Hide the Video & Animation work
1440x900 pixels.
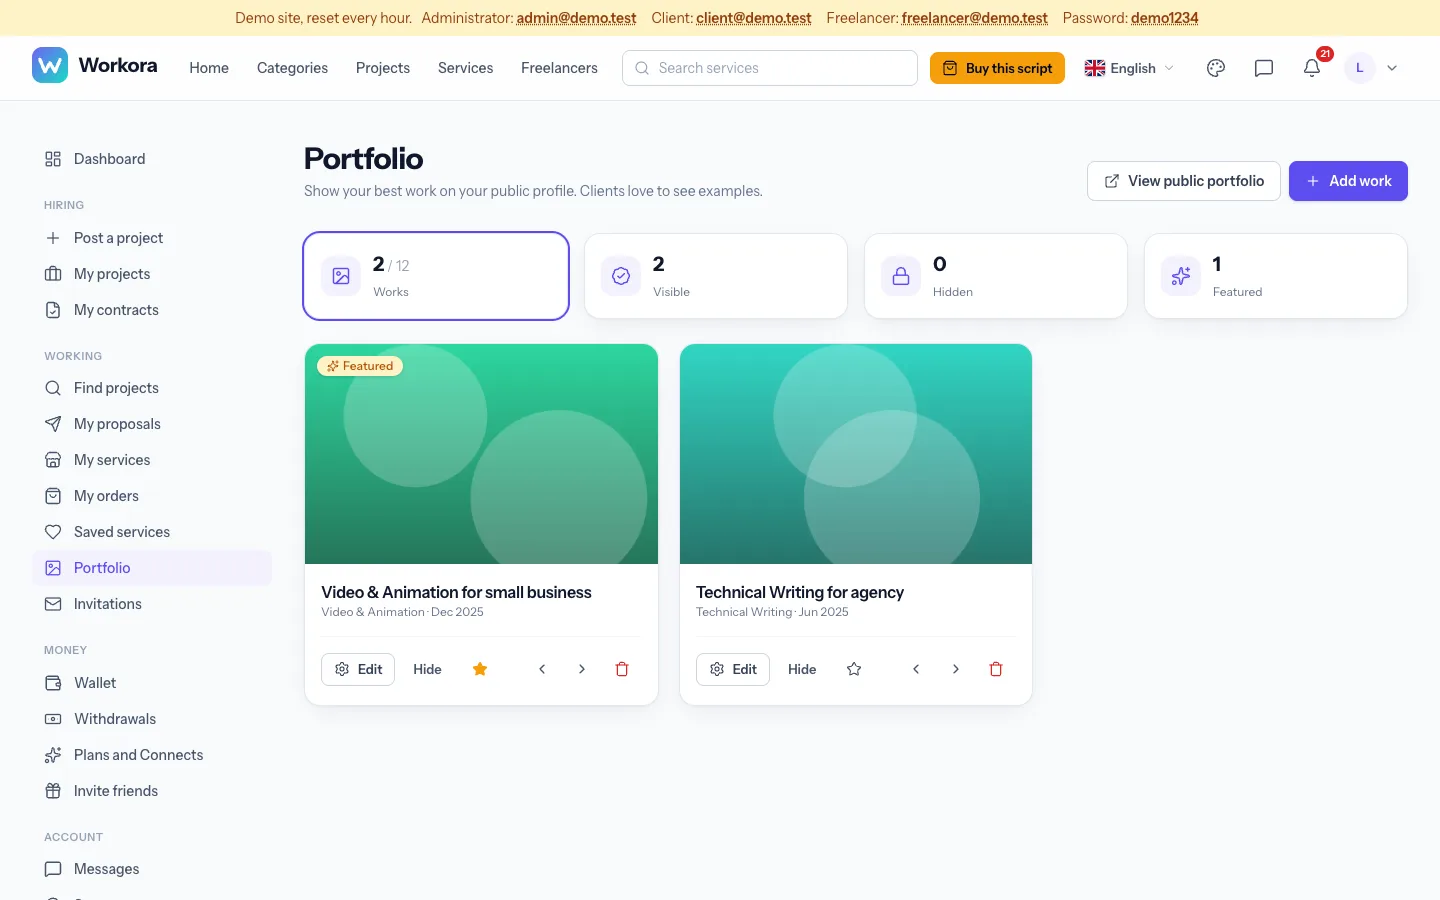pyautogui.click(x=427, y=669)
